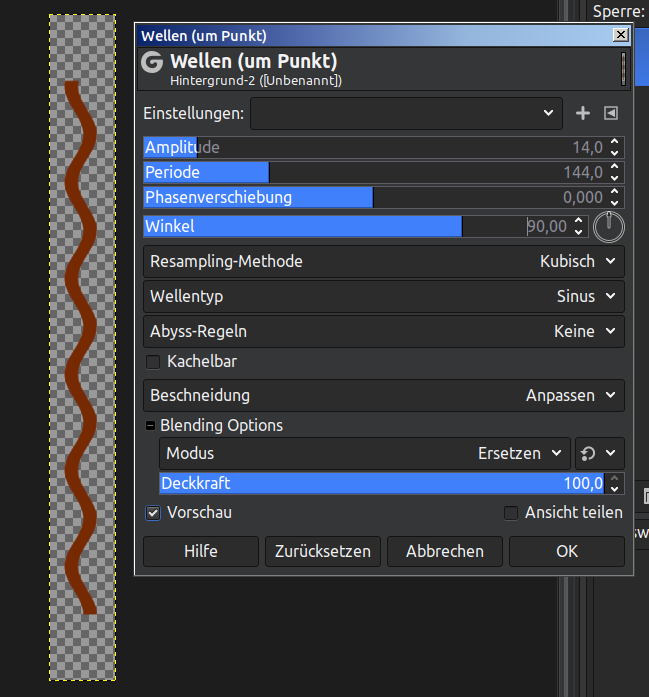Open the Abyss-Regeln dropdown

pyautogui.click(x=384, y=331)
